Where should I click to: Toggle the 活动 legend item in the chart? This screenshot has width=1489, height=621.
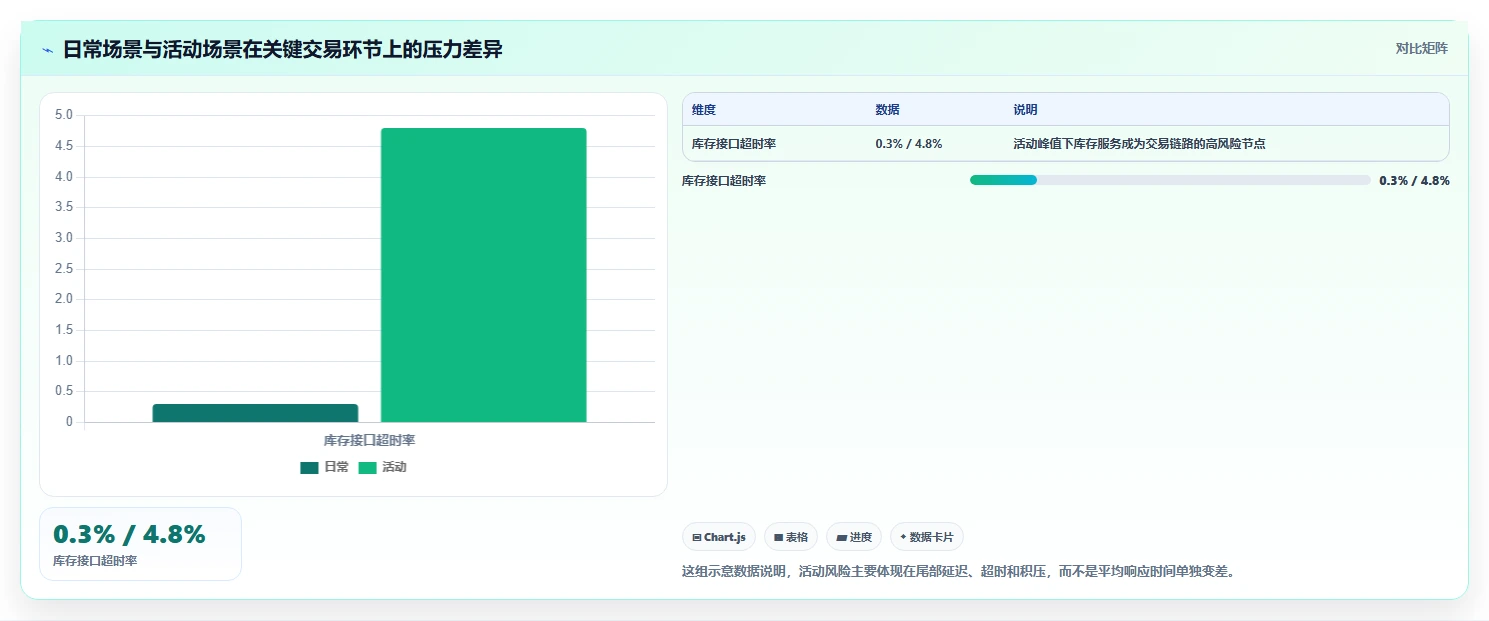tap(383, 467)
